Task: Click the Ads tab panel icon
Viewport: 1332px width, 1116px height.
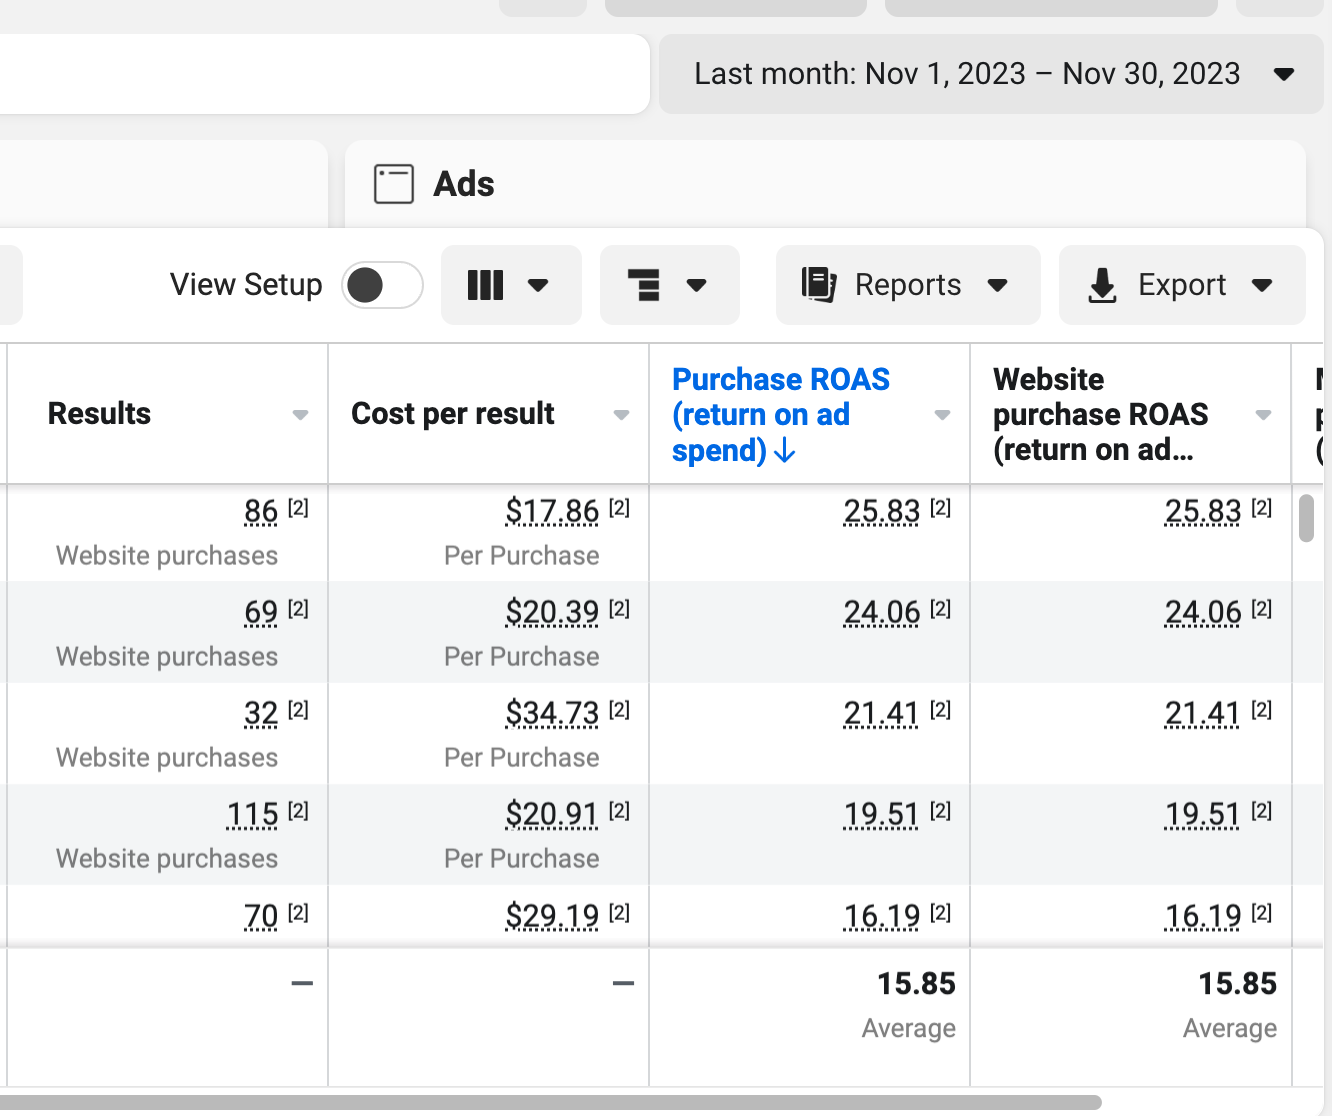Action: pos(393,184)
